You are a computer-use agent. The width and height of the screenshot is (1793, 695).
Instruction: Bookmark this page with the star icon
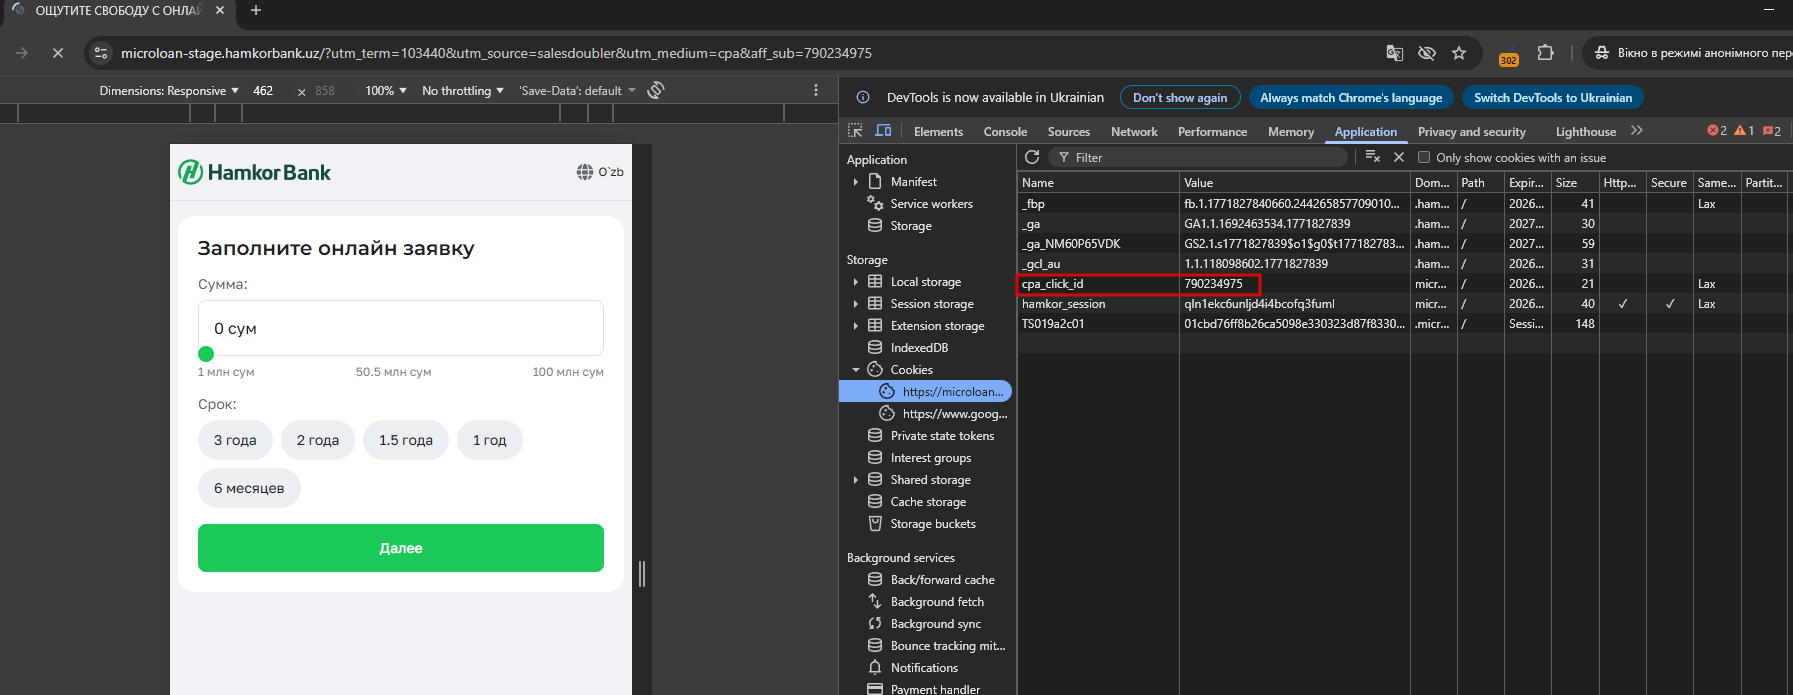click(x=1459, y=53)
